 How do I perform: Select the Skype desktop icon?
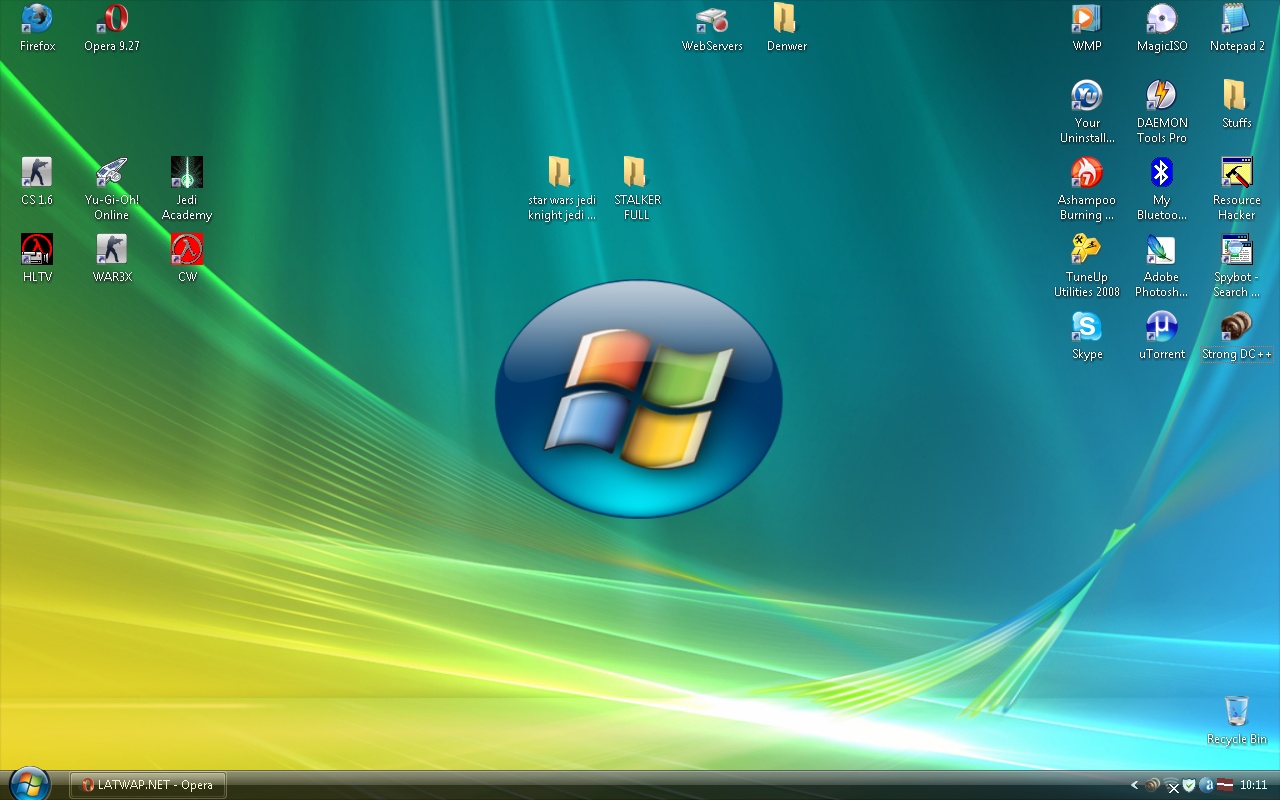point(1087,335)
